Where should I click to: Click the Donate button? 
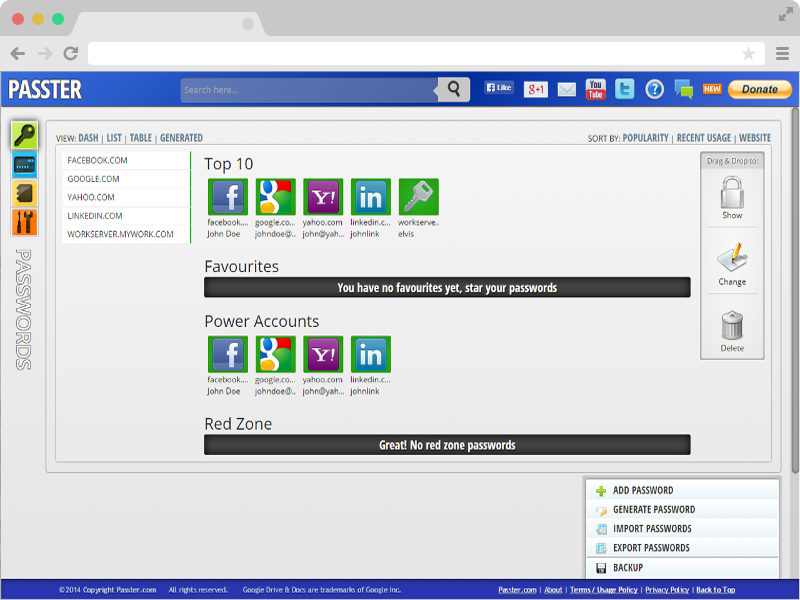tap(760, 89)
